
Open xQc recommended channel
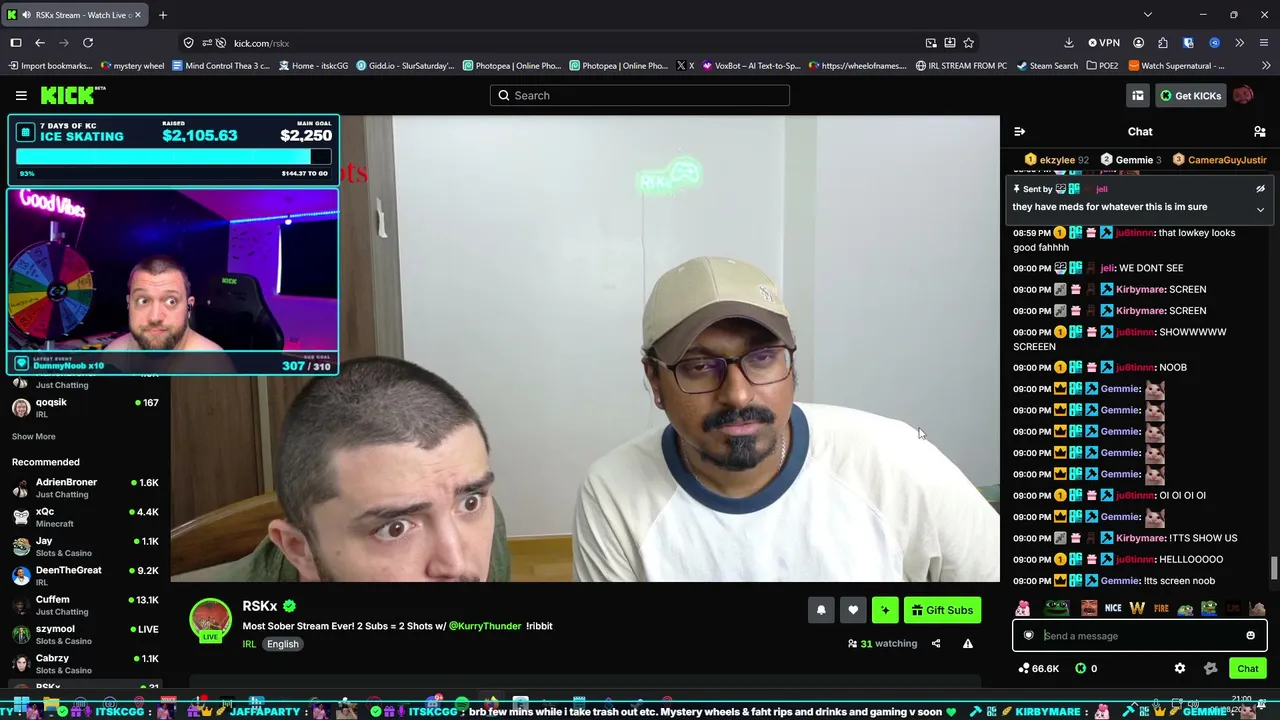tap(85, 517)
